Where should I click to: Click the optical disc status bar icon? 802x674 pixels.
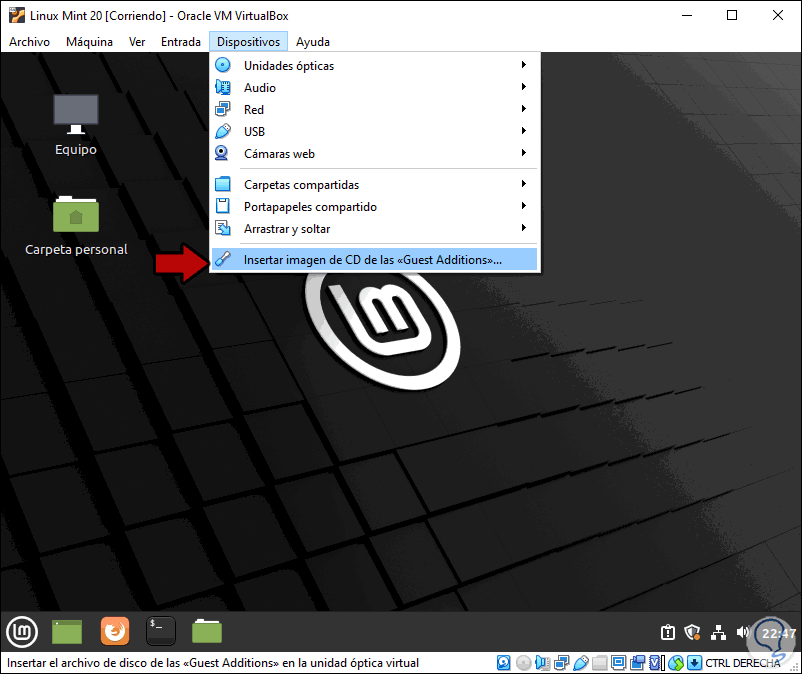pyautogui.click(x=523, y=663)
